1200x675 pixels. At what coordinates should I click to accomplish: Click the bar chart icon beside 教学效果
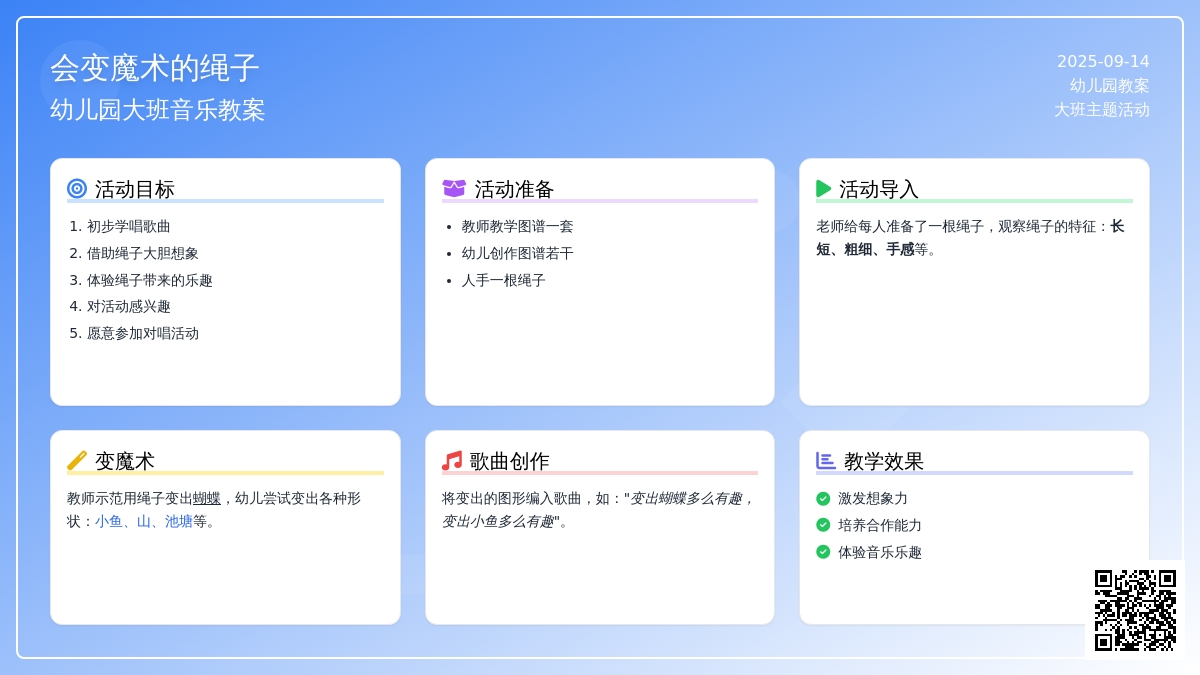pos(826,460)
